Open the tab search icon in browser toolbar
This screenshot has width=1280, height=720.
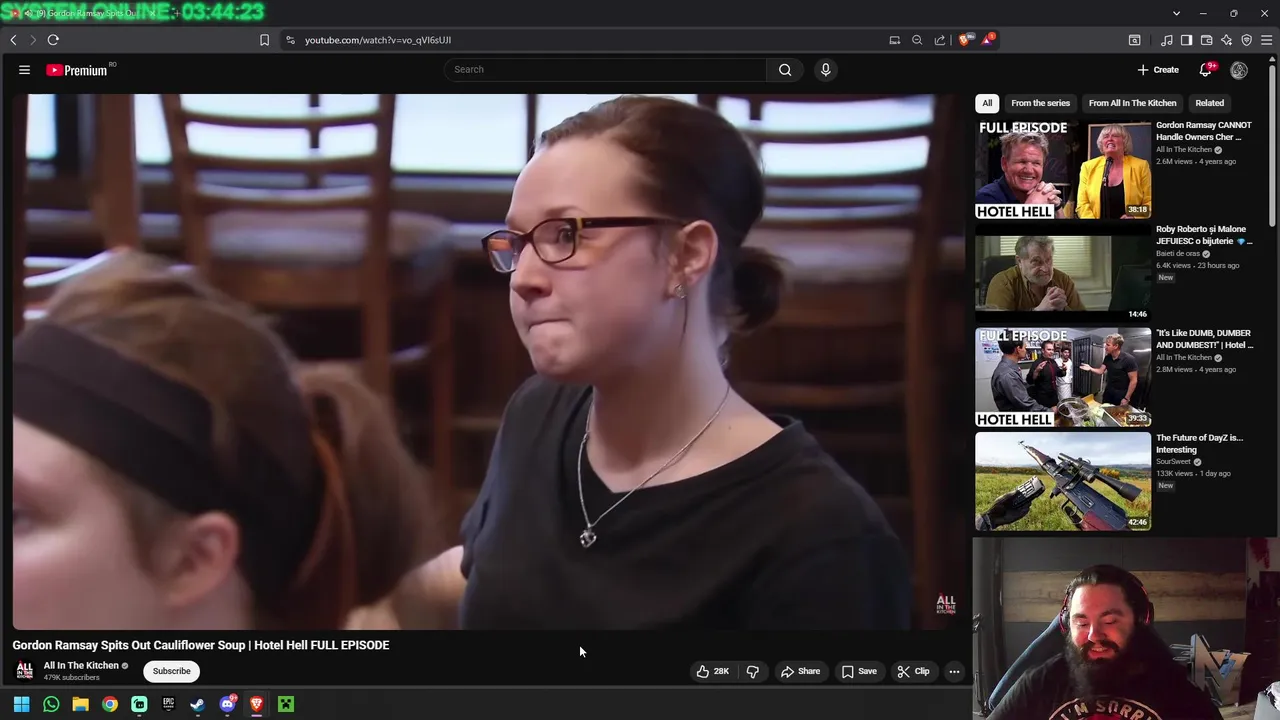point(1135,40)
